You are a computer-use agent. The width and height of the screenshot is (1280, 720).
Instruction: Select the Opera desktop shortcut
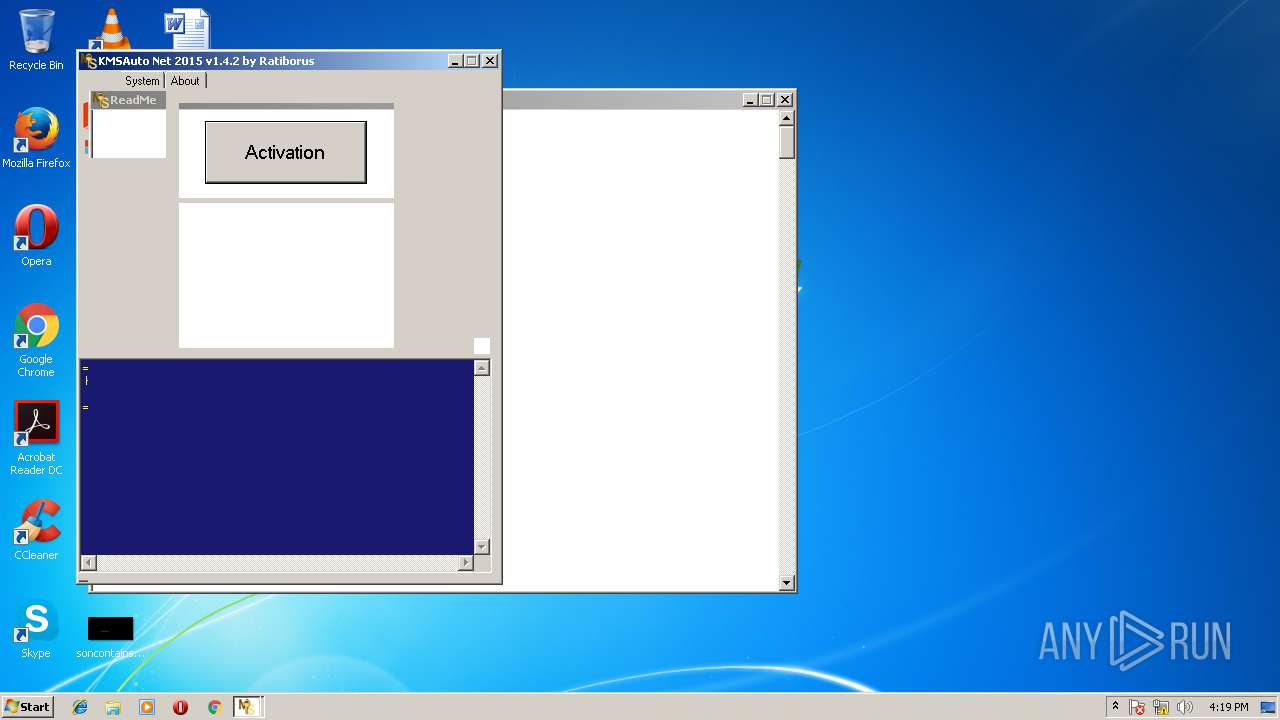[36, 237]
